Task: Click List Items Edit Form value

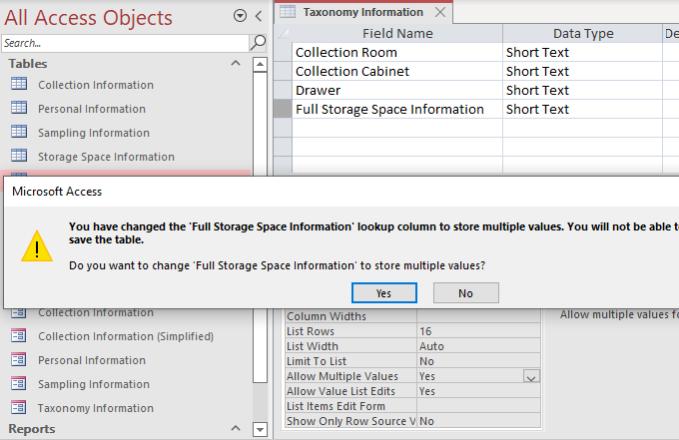Action: click(x=479, y=406)
